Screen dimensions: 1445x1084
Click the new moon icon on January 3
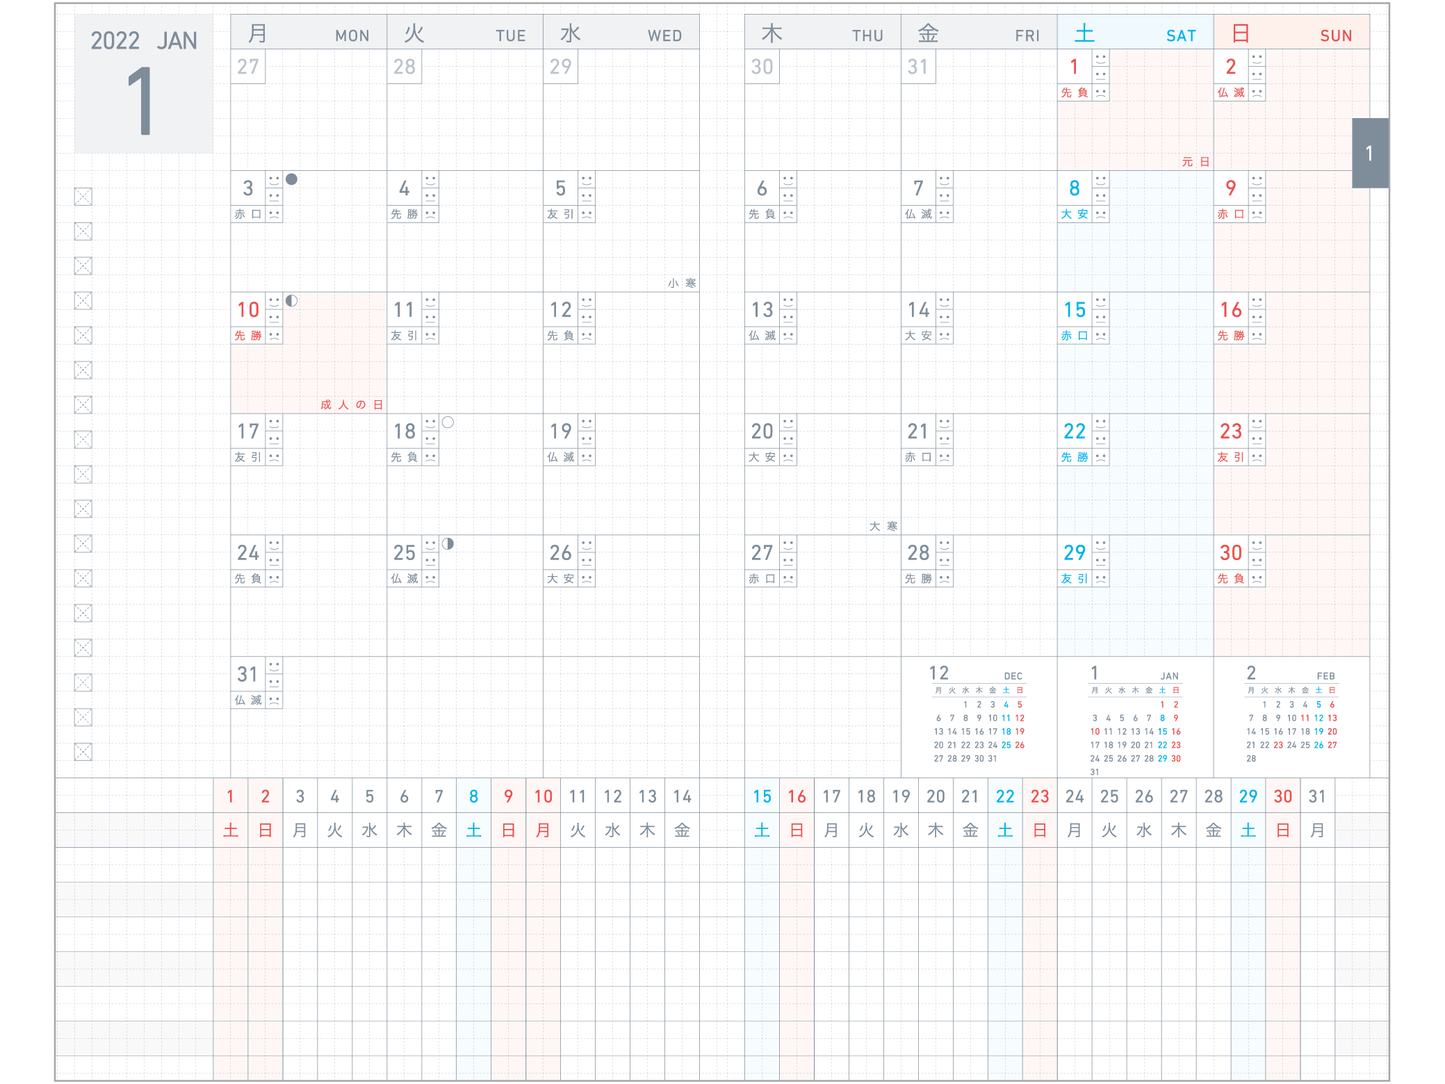click(x=292, y=179)
